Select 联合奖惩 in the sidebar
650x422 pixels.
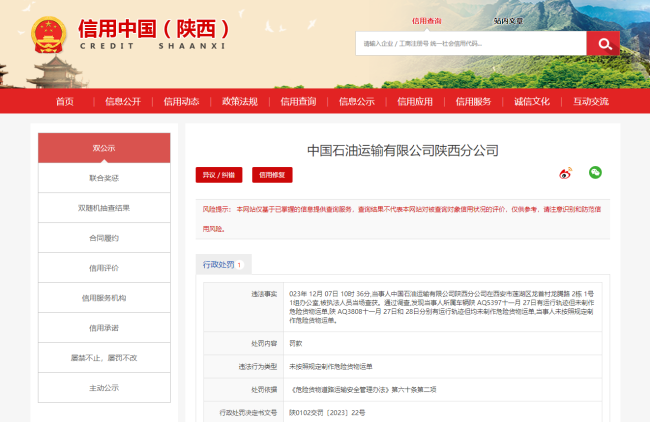tap(104, 178)
